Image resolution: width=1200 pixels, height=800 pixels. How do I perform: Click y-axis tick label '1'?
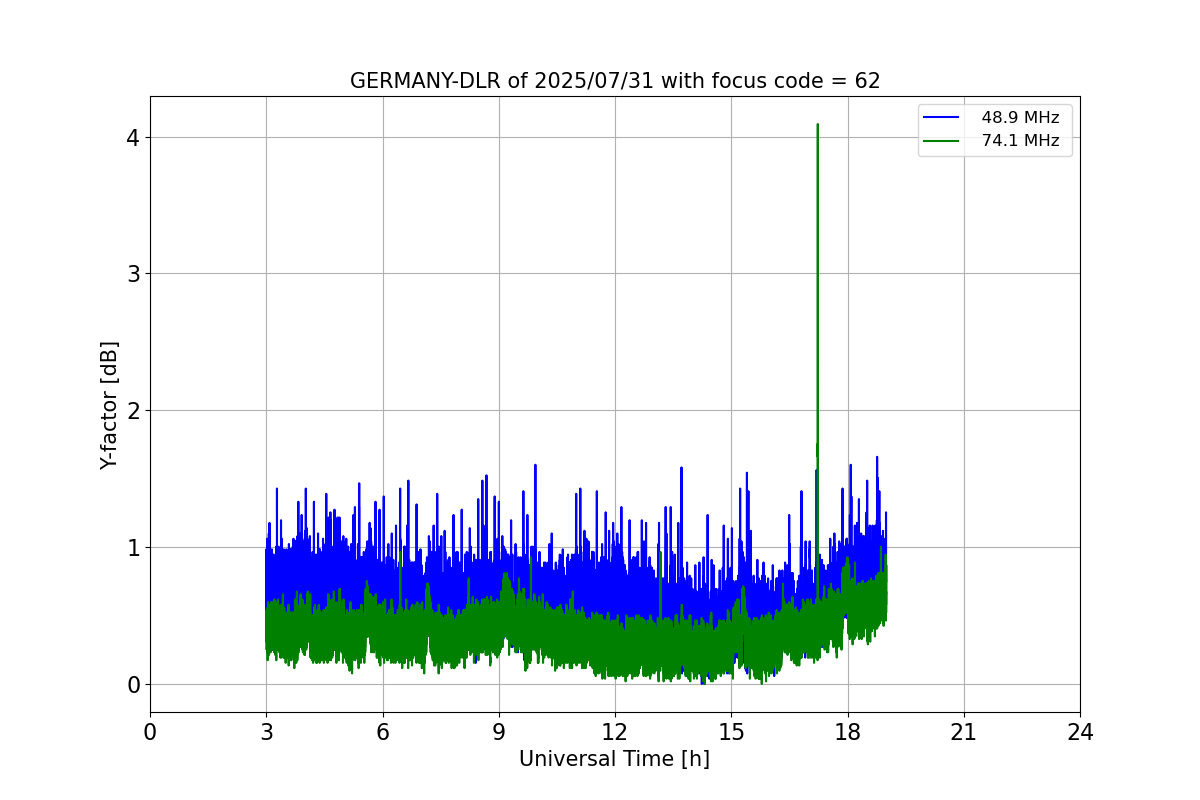tap(134, 548)
